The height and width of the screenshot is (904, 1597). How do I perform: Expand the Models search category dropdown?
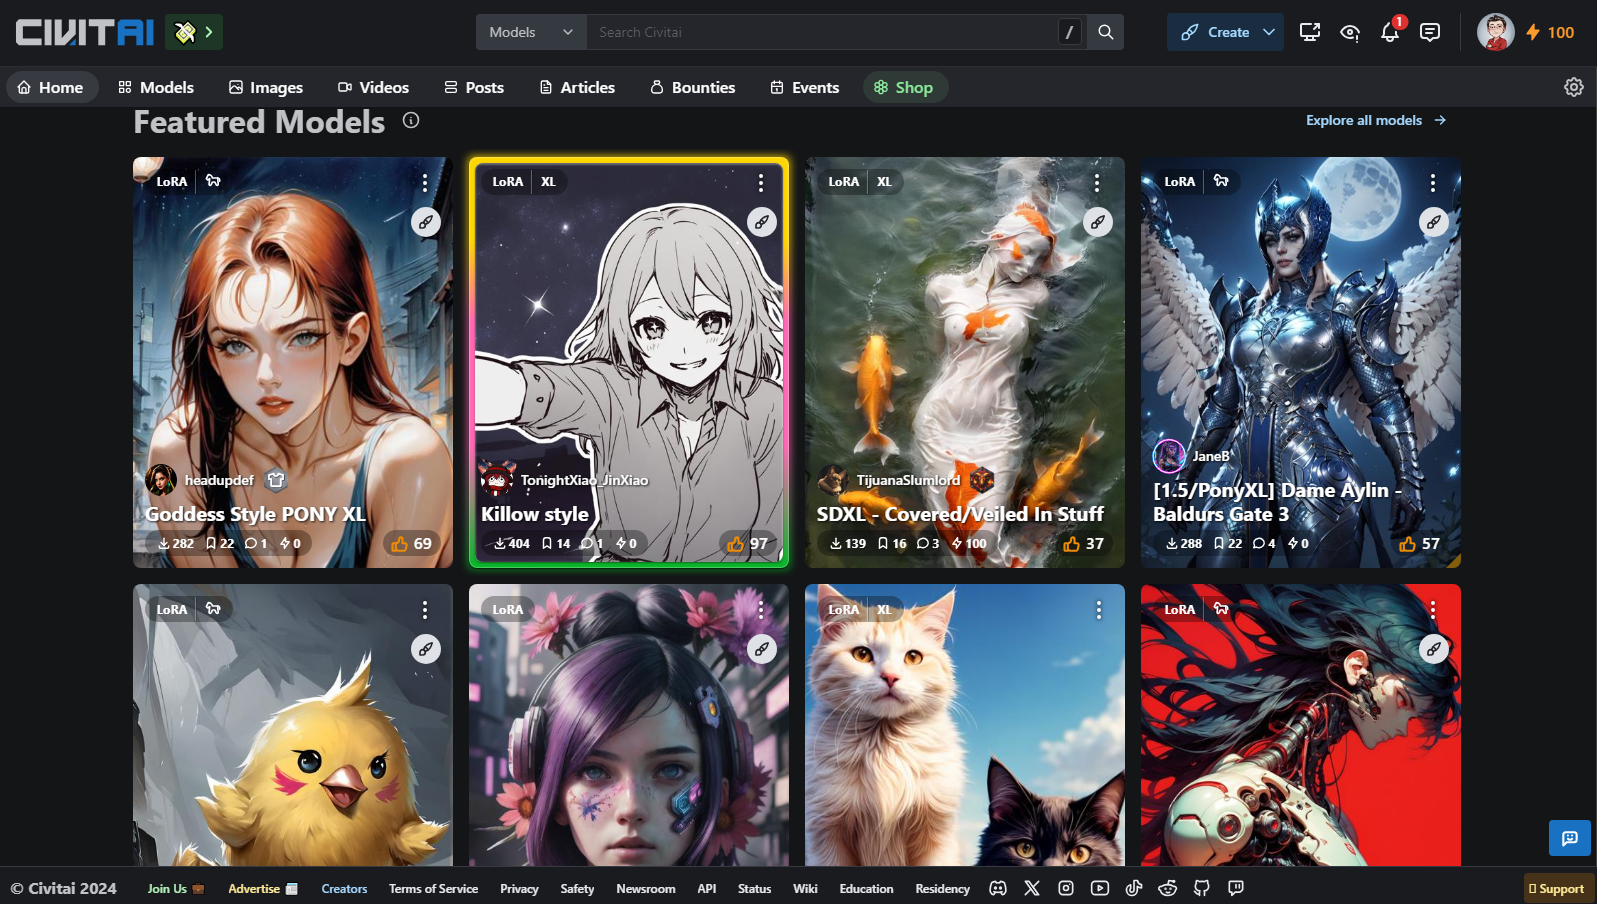tap(531, 32)
